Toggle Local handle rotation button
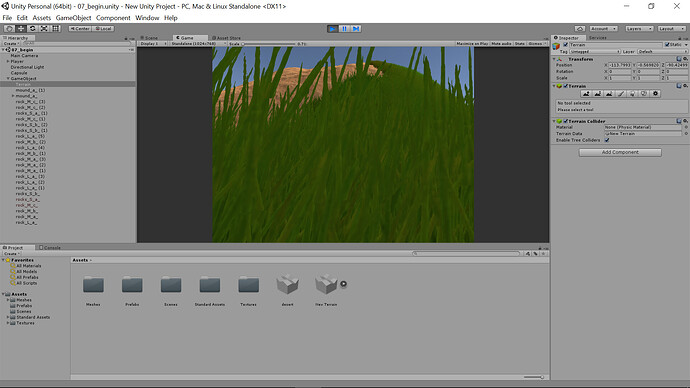Screen dimensions: 690x388 (x=103, y=29)
